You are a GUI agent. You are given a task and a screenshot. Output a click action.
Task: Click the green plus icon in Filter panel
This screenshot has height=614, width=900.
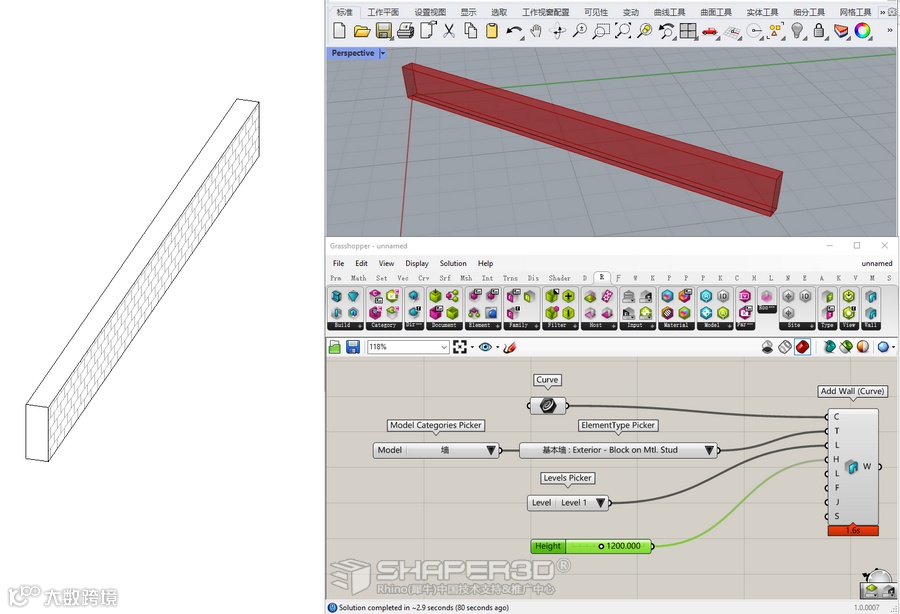pos(568,296)
